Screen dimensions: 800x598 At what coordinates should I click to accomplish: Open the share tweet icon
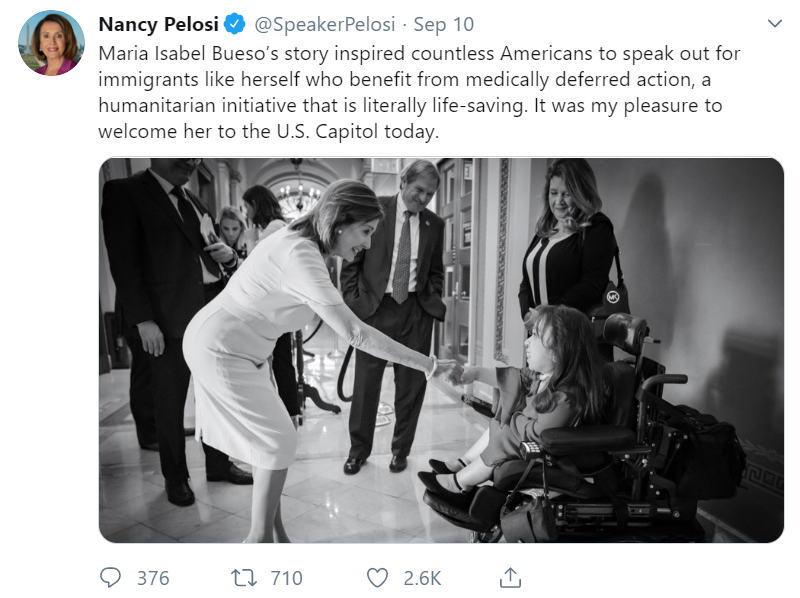tap(510, 577)
